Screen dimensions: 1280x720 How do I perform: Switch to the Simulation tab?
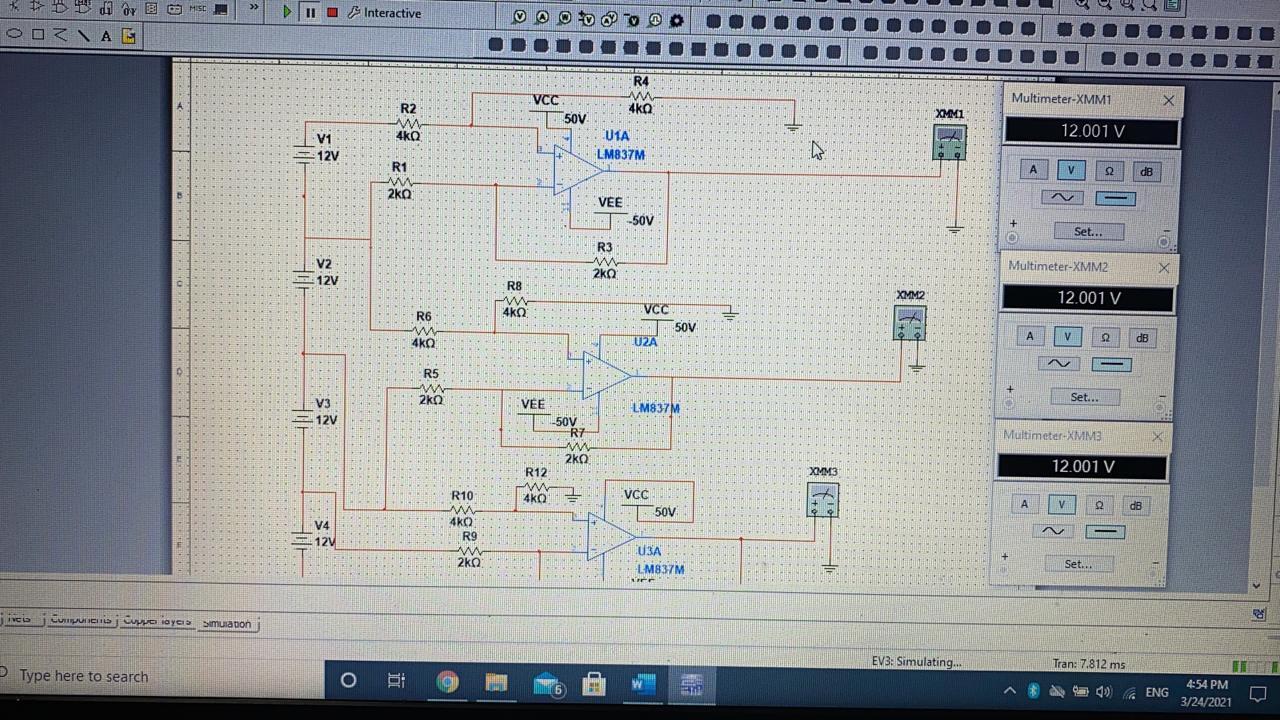coord(228,623)
